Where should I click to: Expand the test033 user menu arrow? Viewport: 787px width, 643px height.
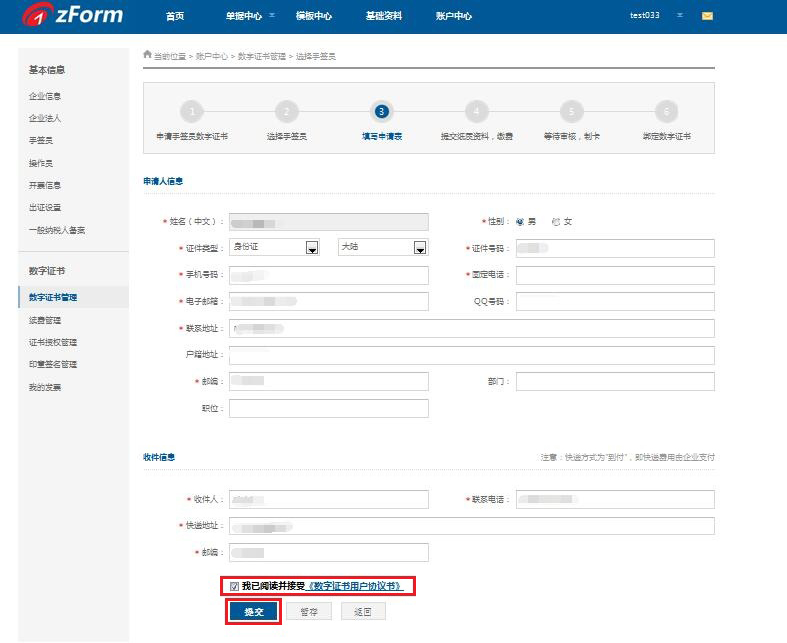[680, 16]
